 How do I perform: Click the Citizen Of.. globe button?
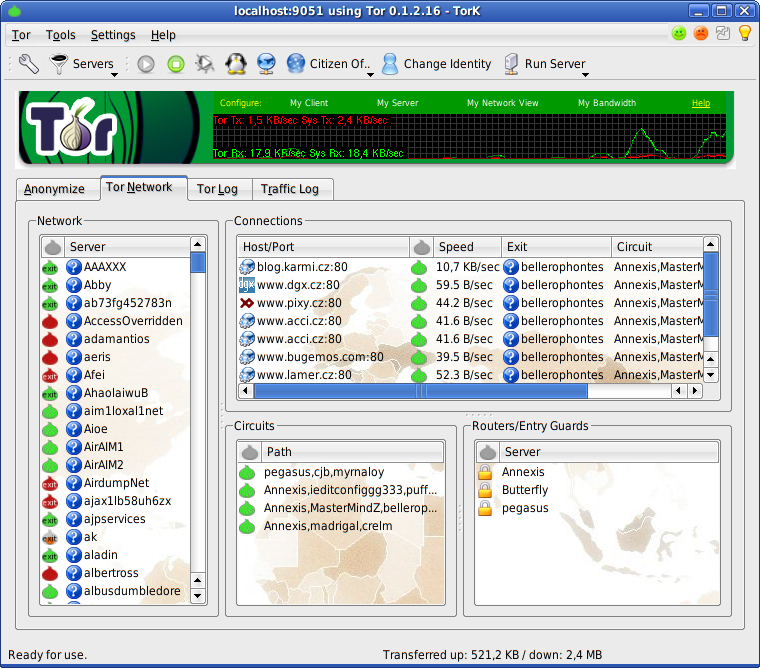pos(328,64)
